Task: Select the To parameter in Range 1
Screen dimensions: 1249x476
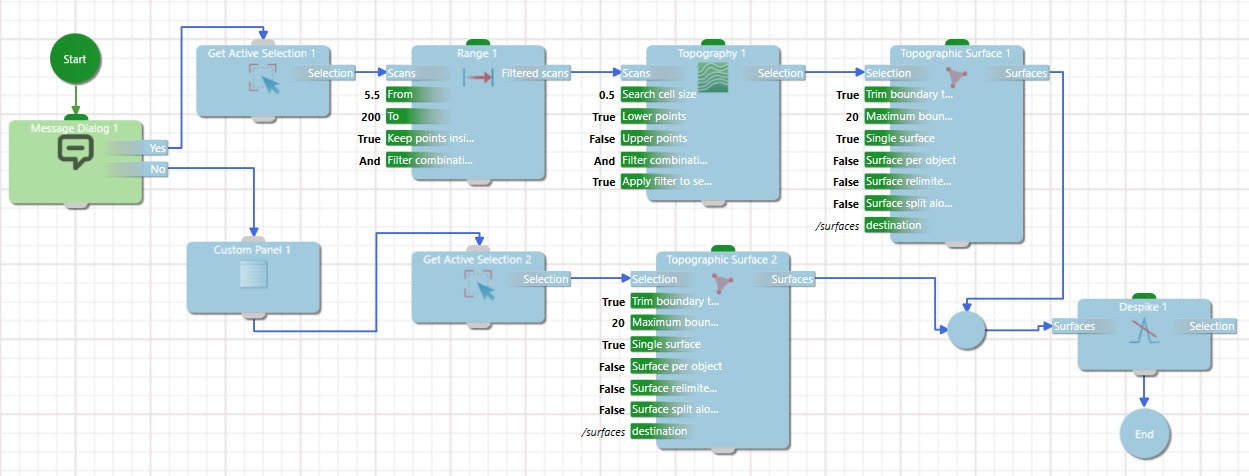Action: [x=417, y=117]
